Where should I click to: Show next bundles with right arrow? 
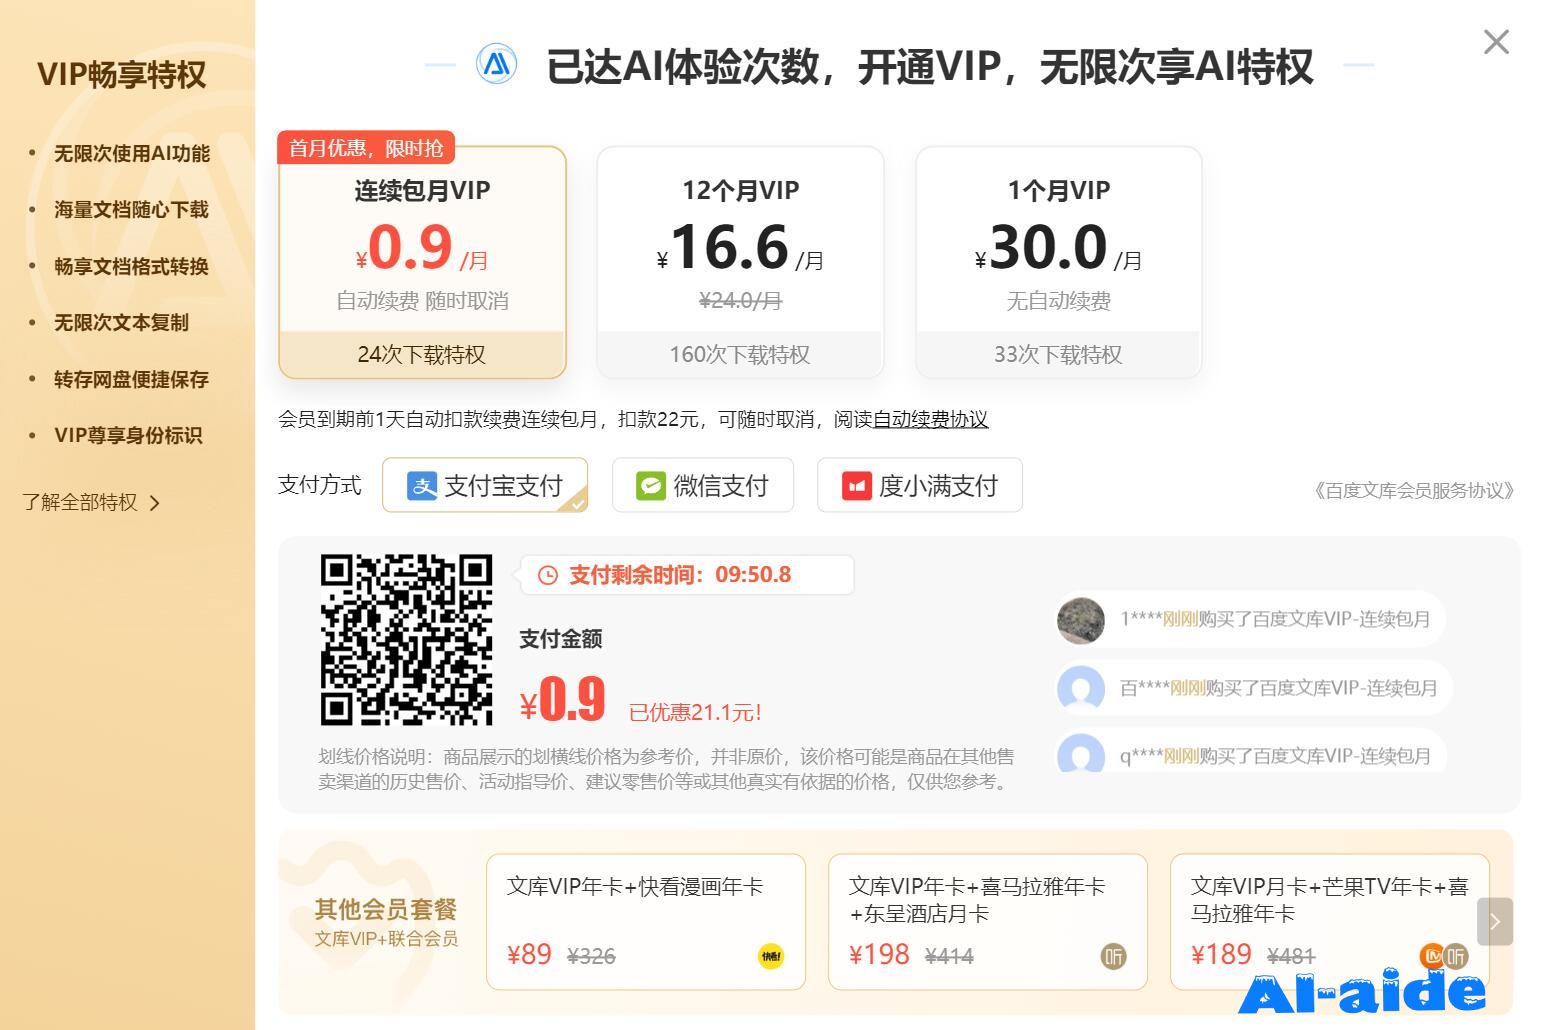click(x=1495, y=921)
